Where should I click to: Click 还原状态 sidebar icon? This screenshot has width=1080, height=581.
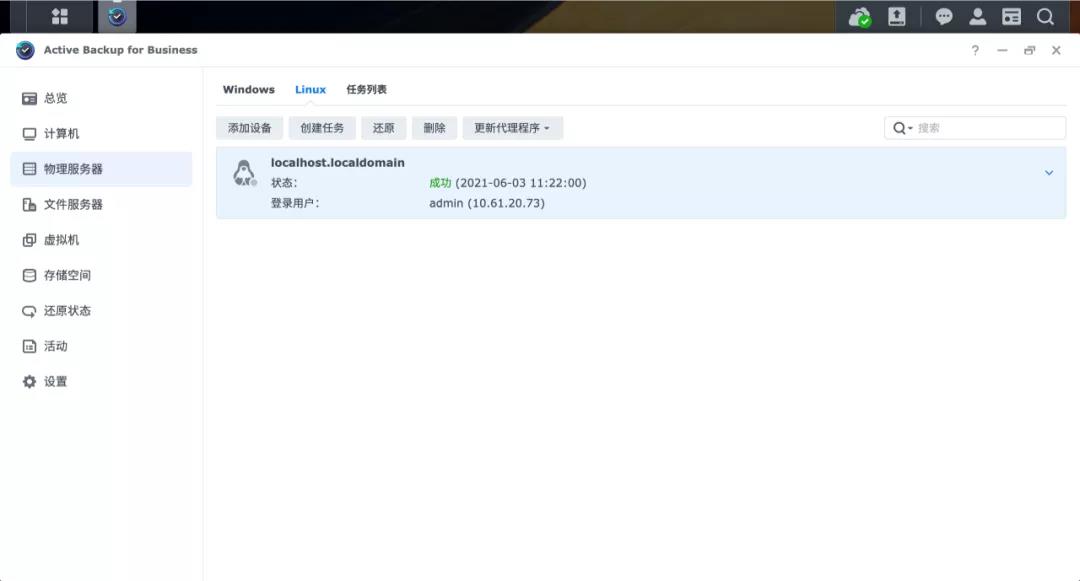pos(29,311)
